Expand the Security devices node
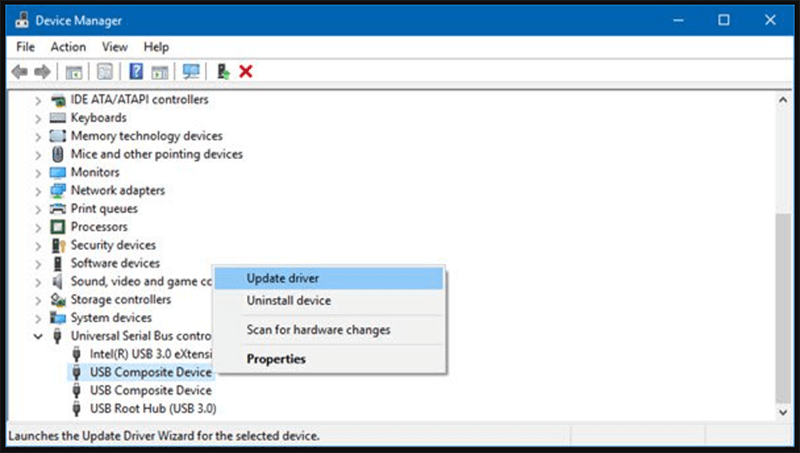This screenshot has width=800, height=453. (38, 246)
